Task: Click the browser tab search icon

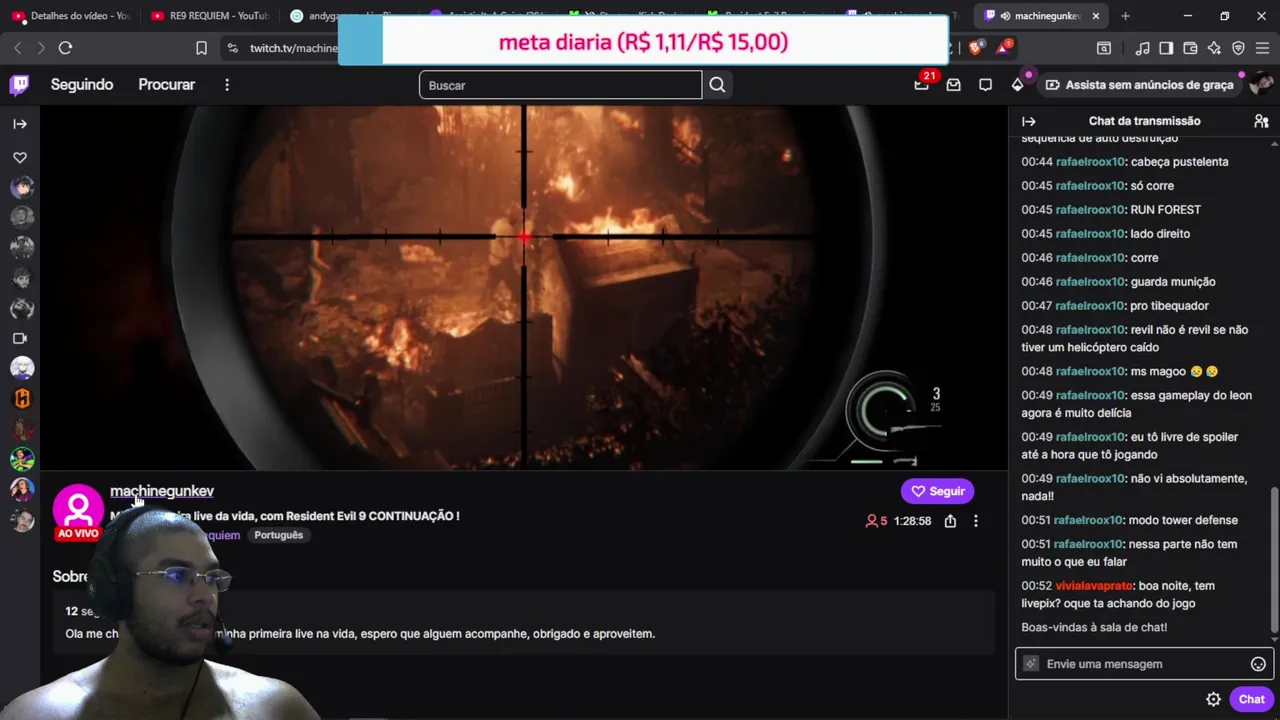Action: pos(1104,48)
